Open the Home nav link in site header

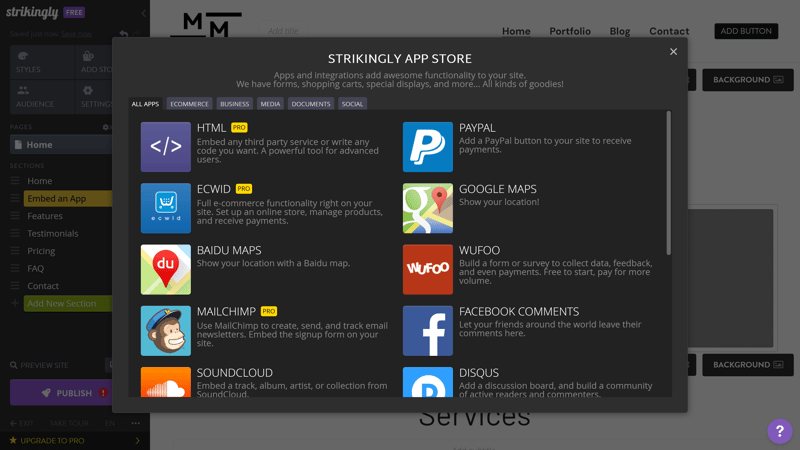tap(516, 31)
